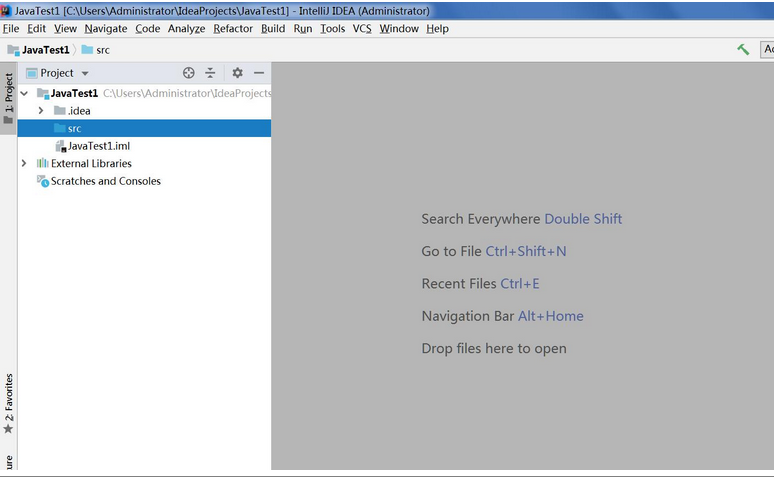Open the Edit menu
The image size is (774, 477).
click(x=37, y=29)
